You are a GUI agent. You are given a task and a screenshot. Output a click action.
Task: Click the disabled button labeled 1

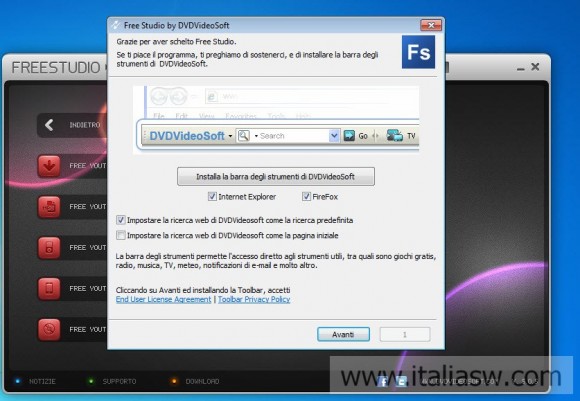405,334
